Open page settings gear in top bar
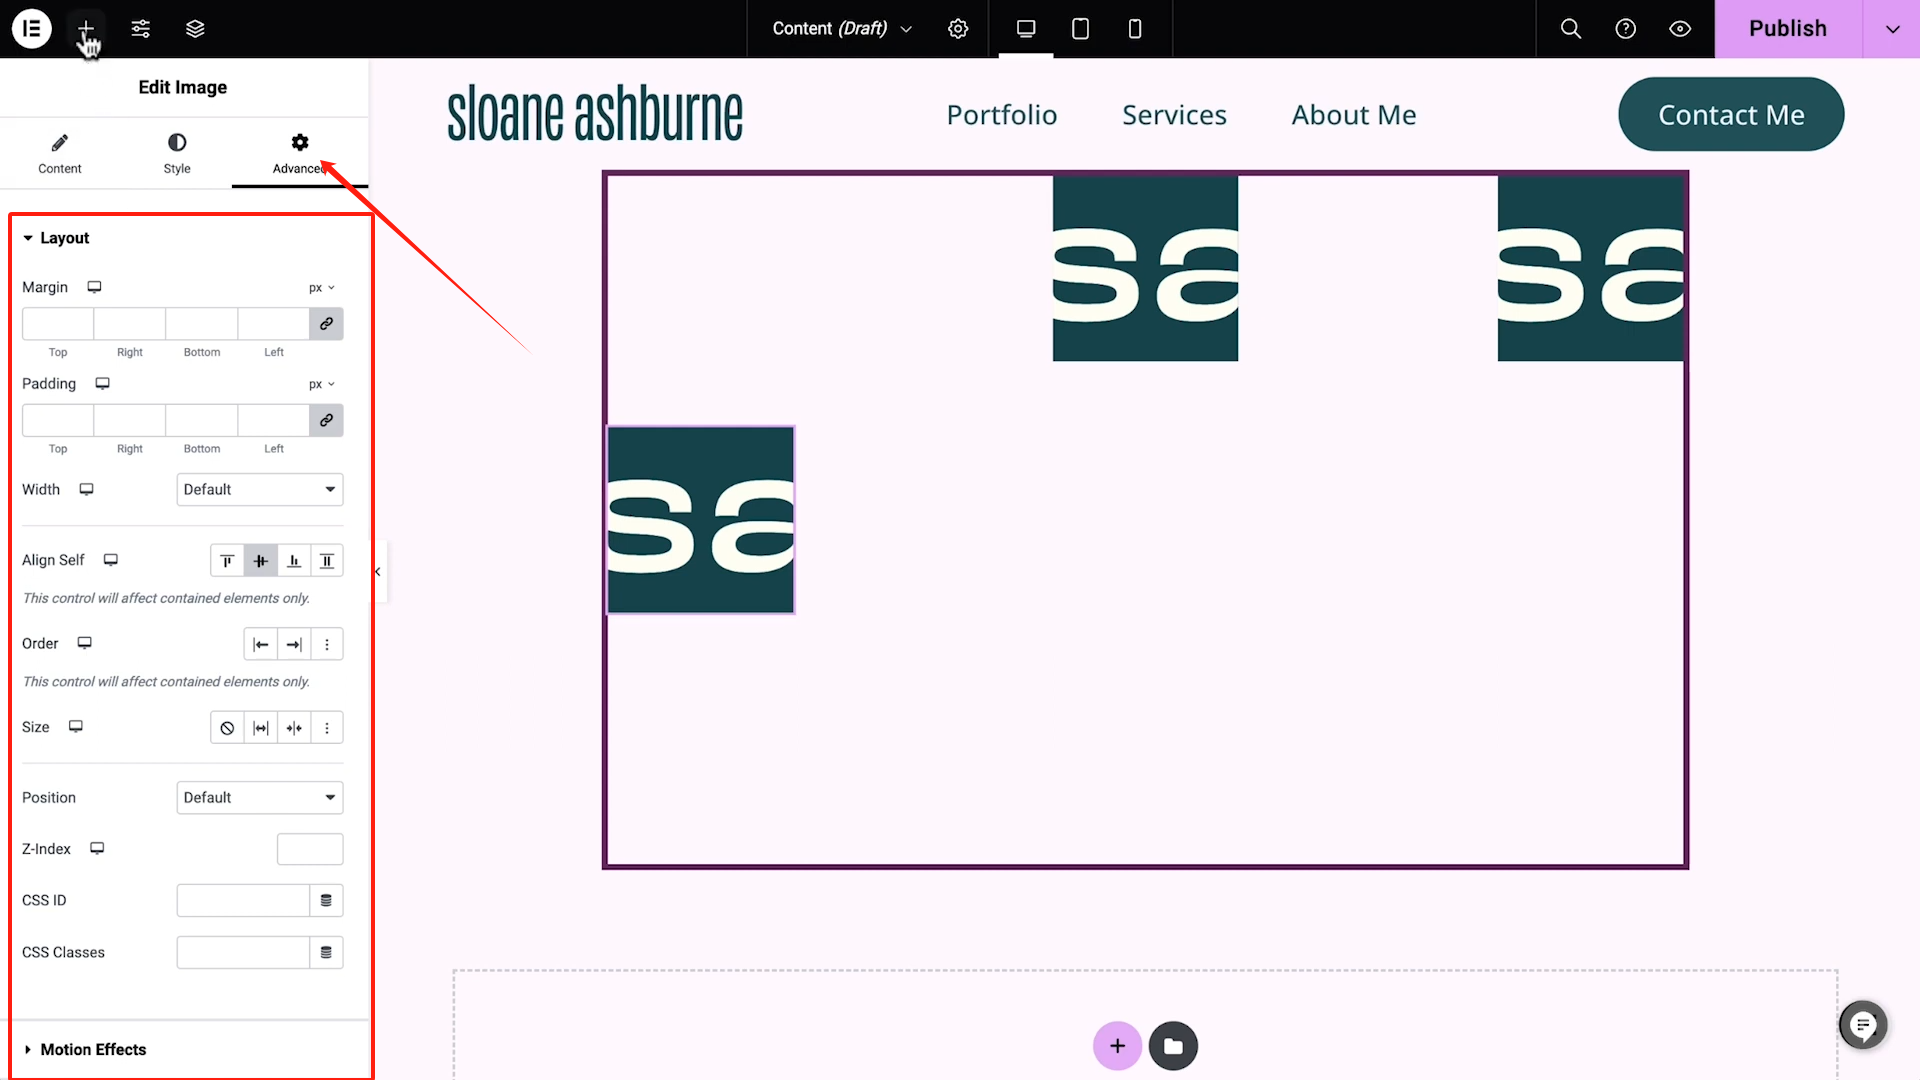The height and width of the screenshot is (1080, 1920). (958, 28)
